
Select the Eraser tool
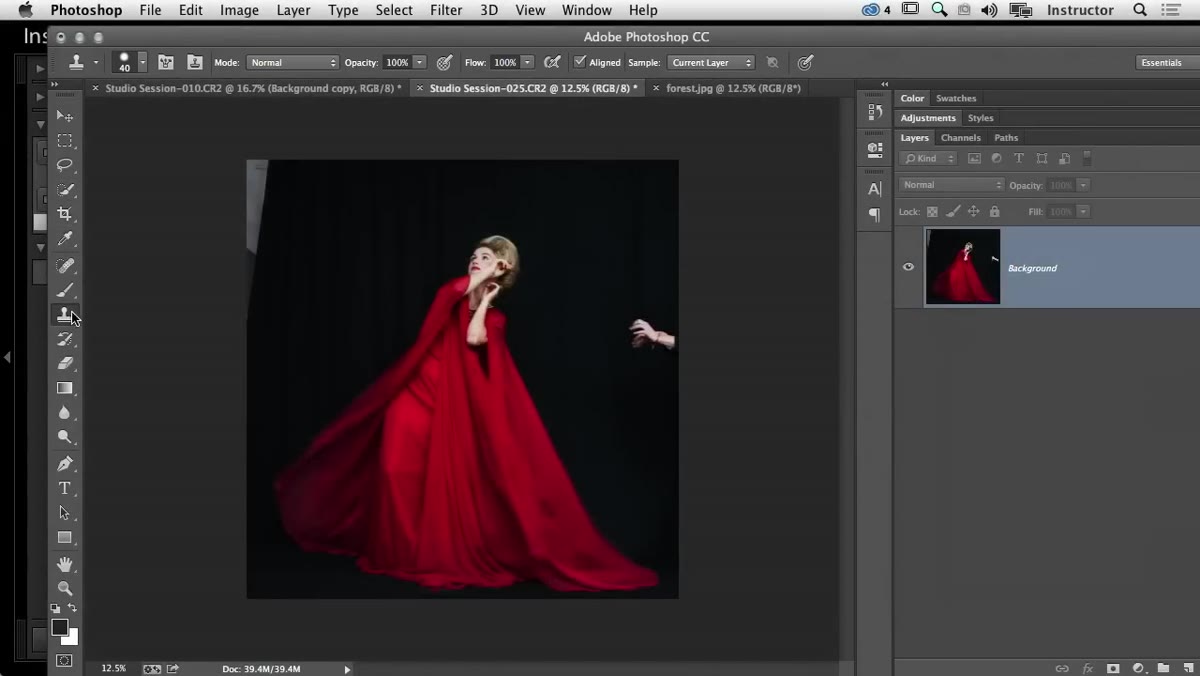pos(65,364)
